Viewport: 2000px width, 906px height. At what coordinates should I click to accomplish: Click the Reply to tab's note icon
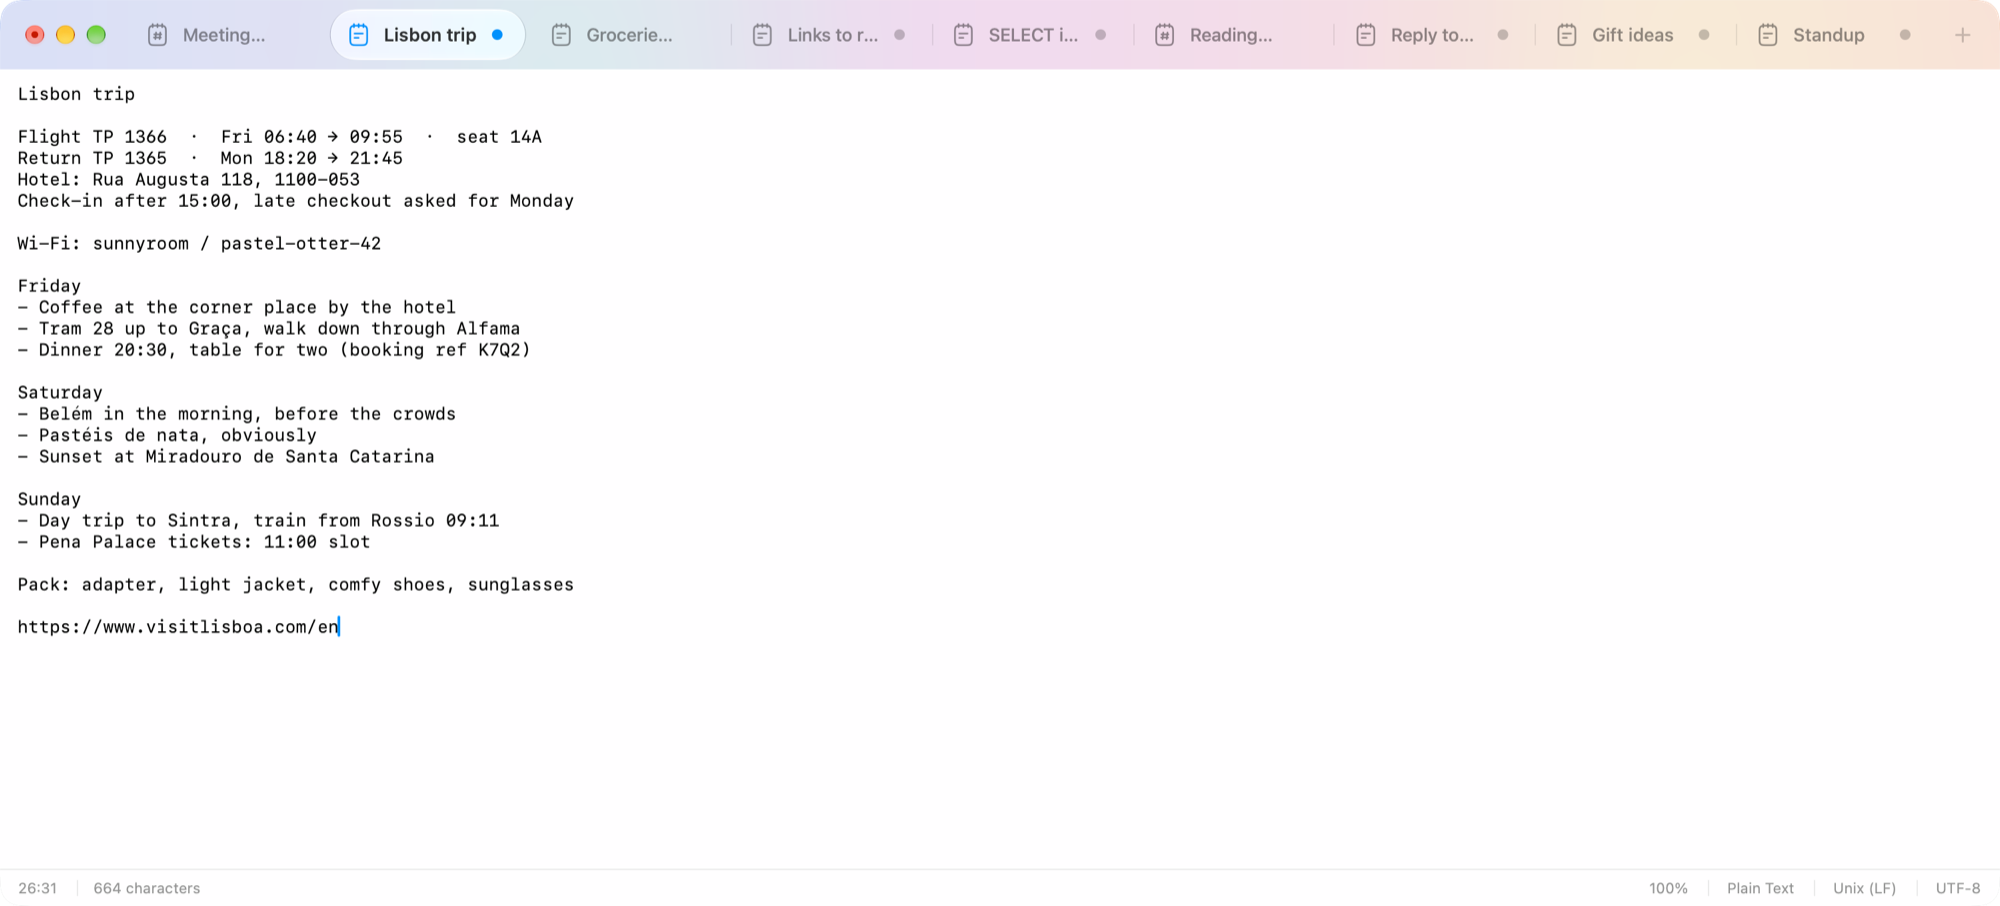[1365, 35]
